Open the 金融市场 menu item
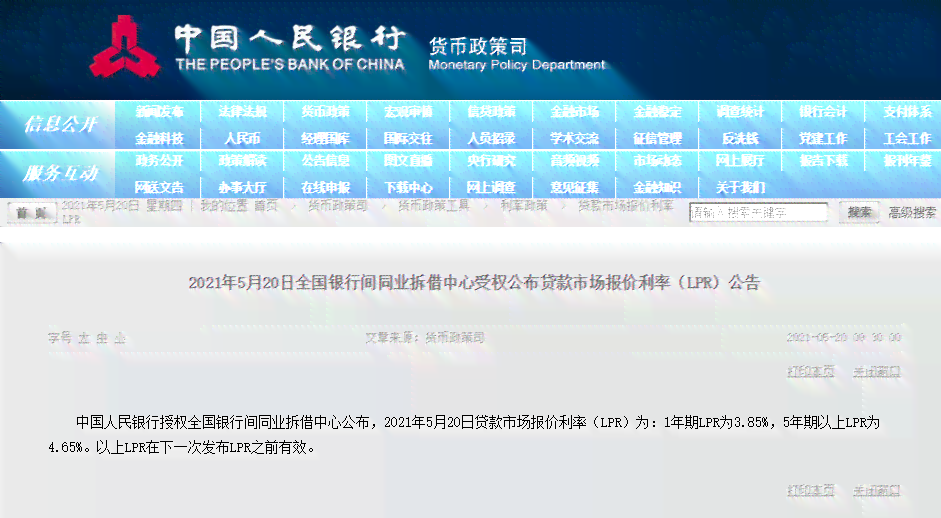The image size is (941, 518). [x=574, y=112]
